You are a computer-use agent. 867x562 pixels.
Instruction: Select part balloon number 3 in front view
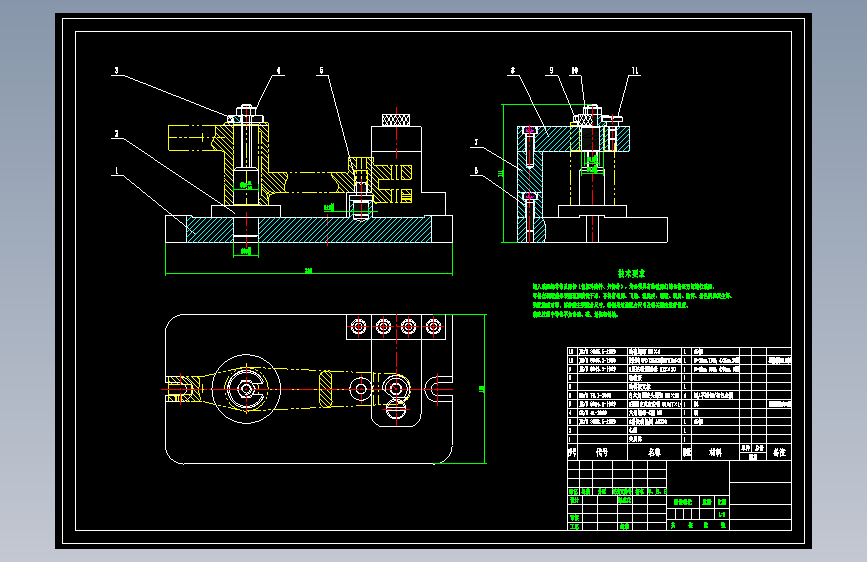pyautogui.click(x=116, y=71)
